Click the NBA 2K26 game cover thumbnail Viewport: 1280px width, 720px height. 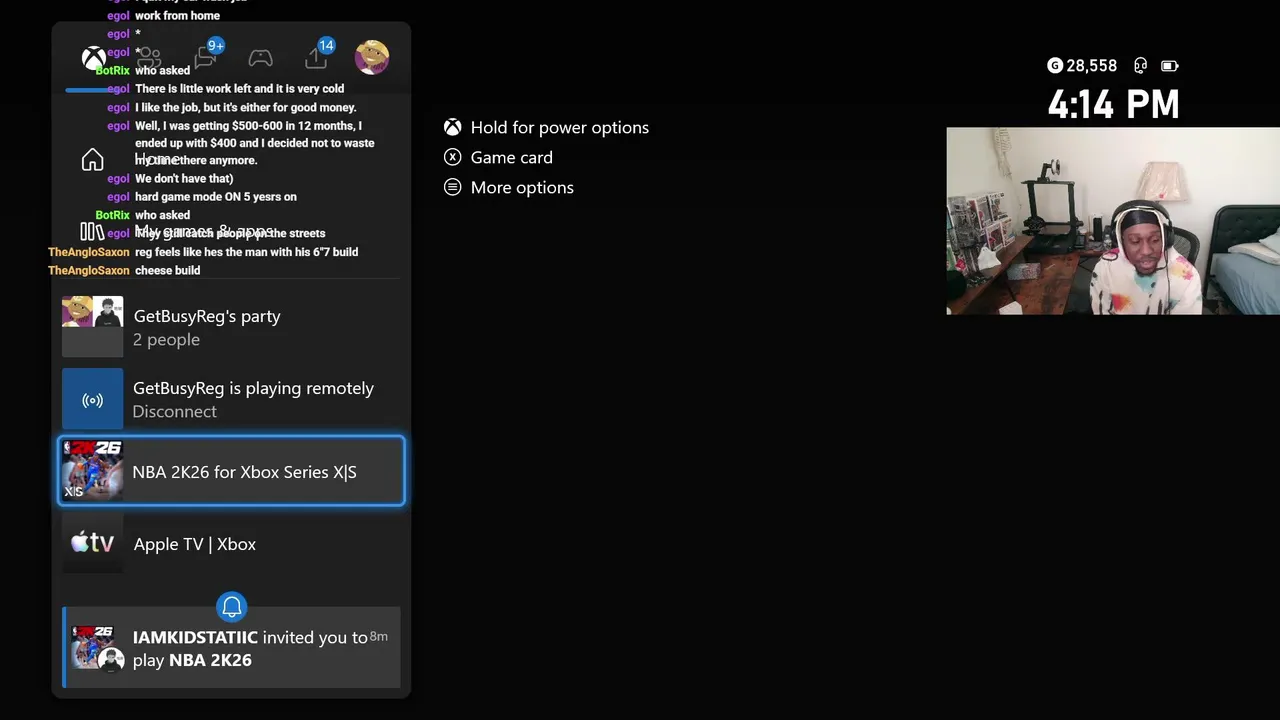pyautogui.click(x=93, y=471)
